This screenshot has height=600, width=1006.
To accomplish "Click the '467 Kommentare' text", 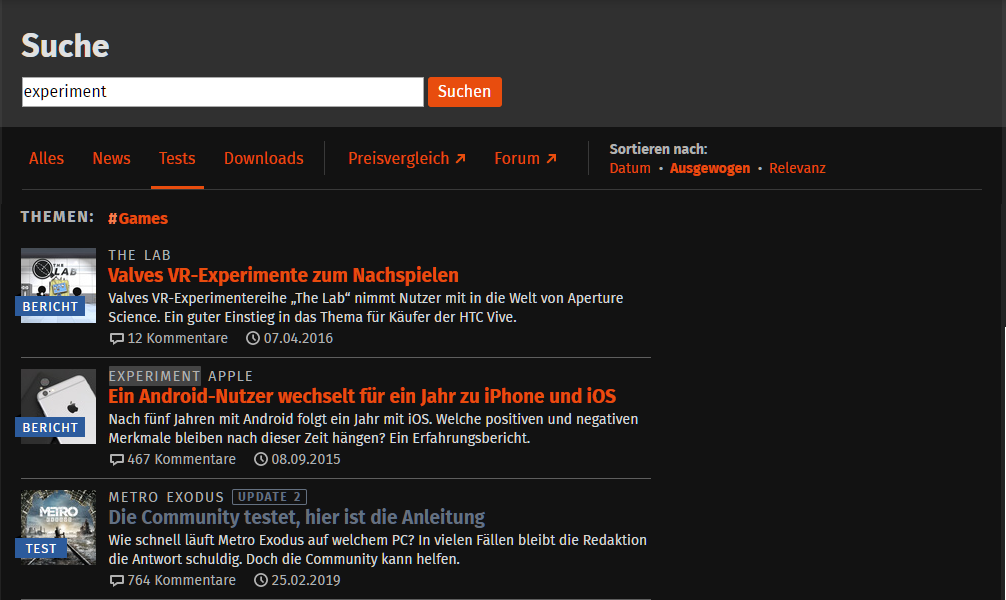I will point(182,459).
